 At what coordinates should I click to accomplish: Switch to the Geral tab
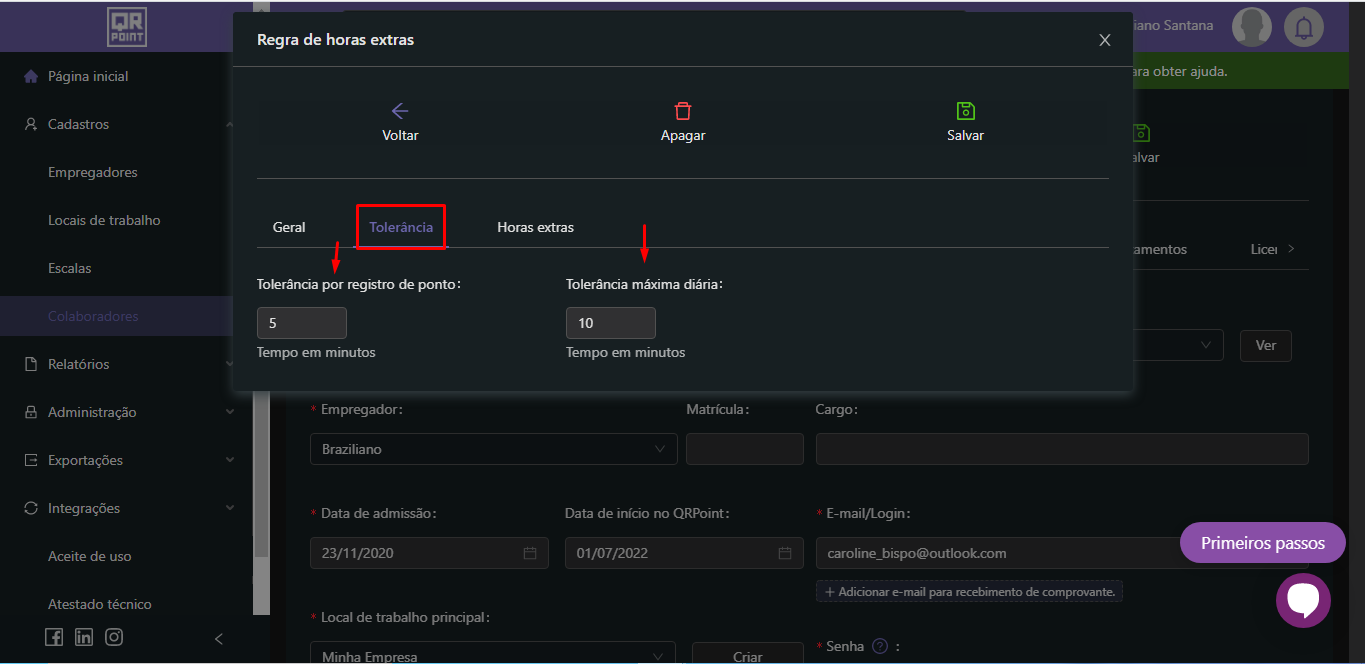(x=289, y=227)
